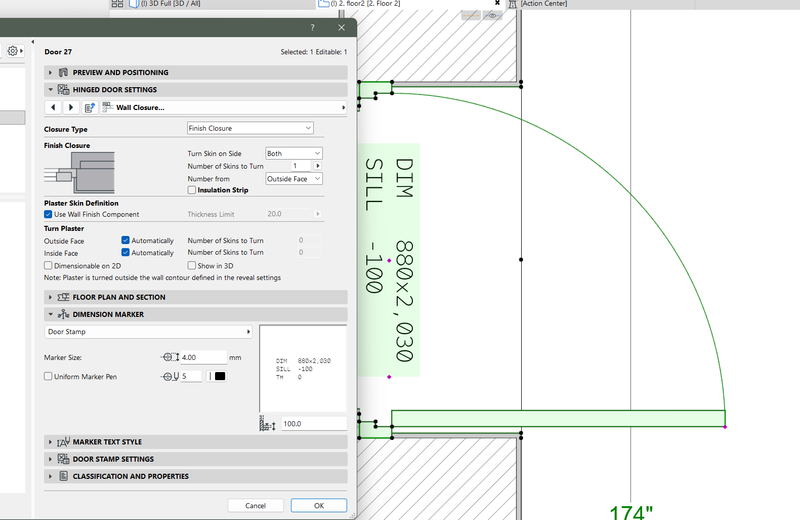Click the Dimension Marker panel icon
Screen dimensions: 800x520
click(x=63, y=314)
